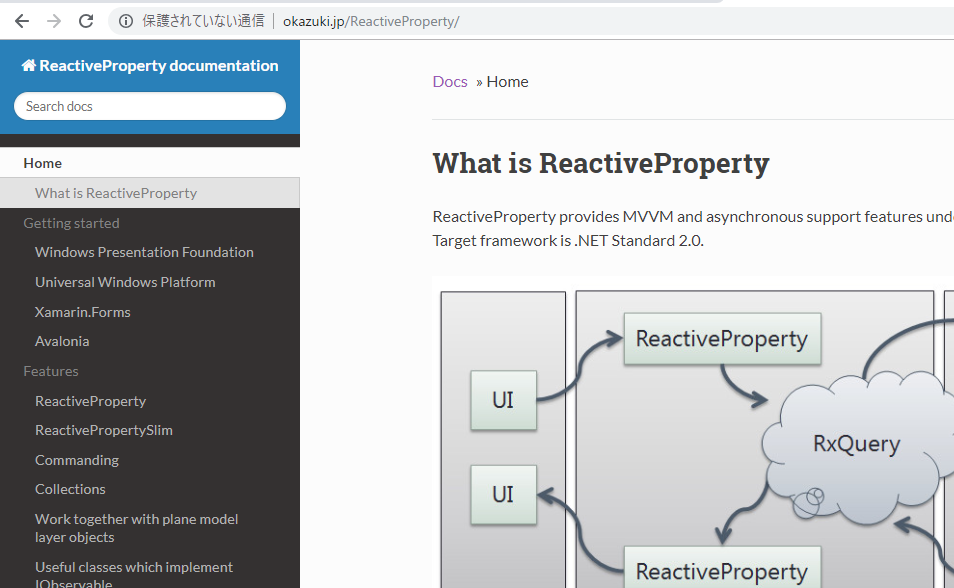Click the upper UI box in diagram

point(503,400)
